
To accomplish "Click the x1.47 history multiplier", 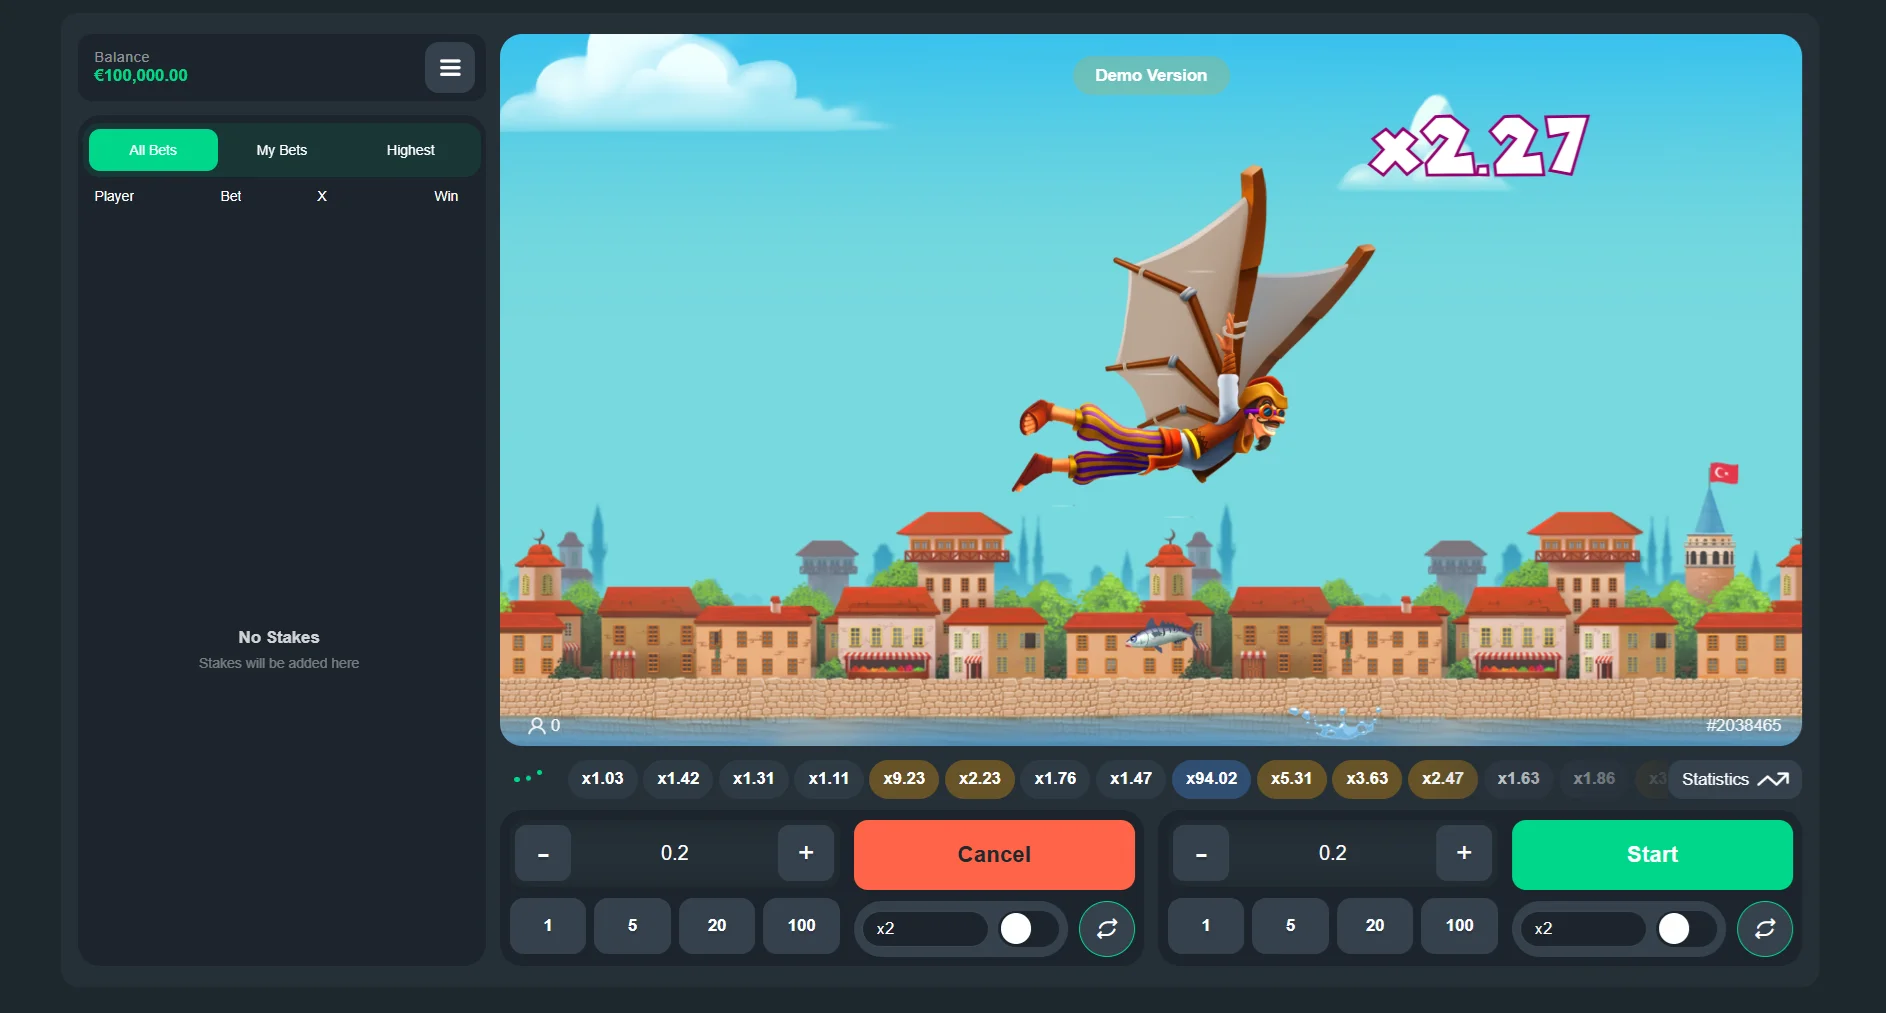I will tap(1131, 779).
